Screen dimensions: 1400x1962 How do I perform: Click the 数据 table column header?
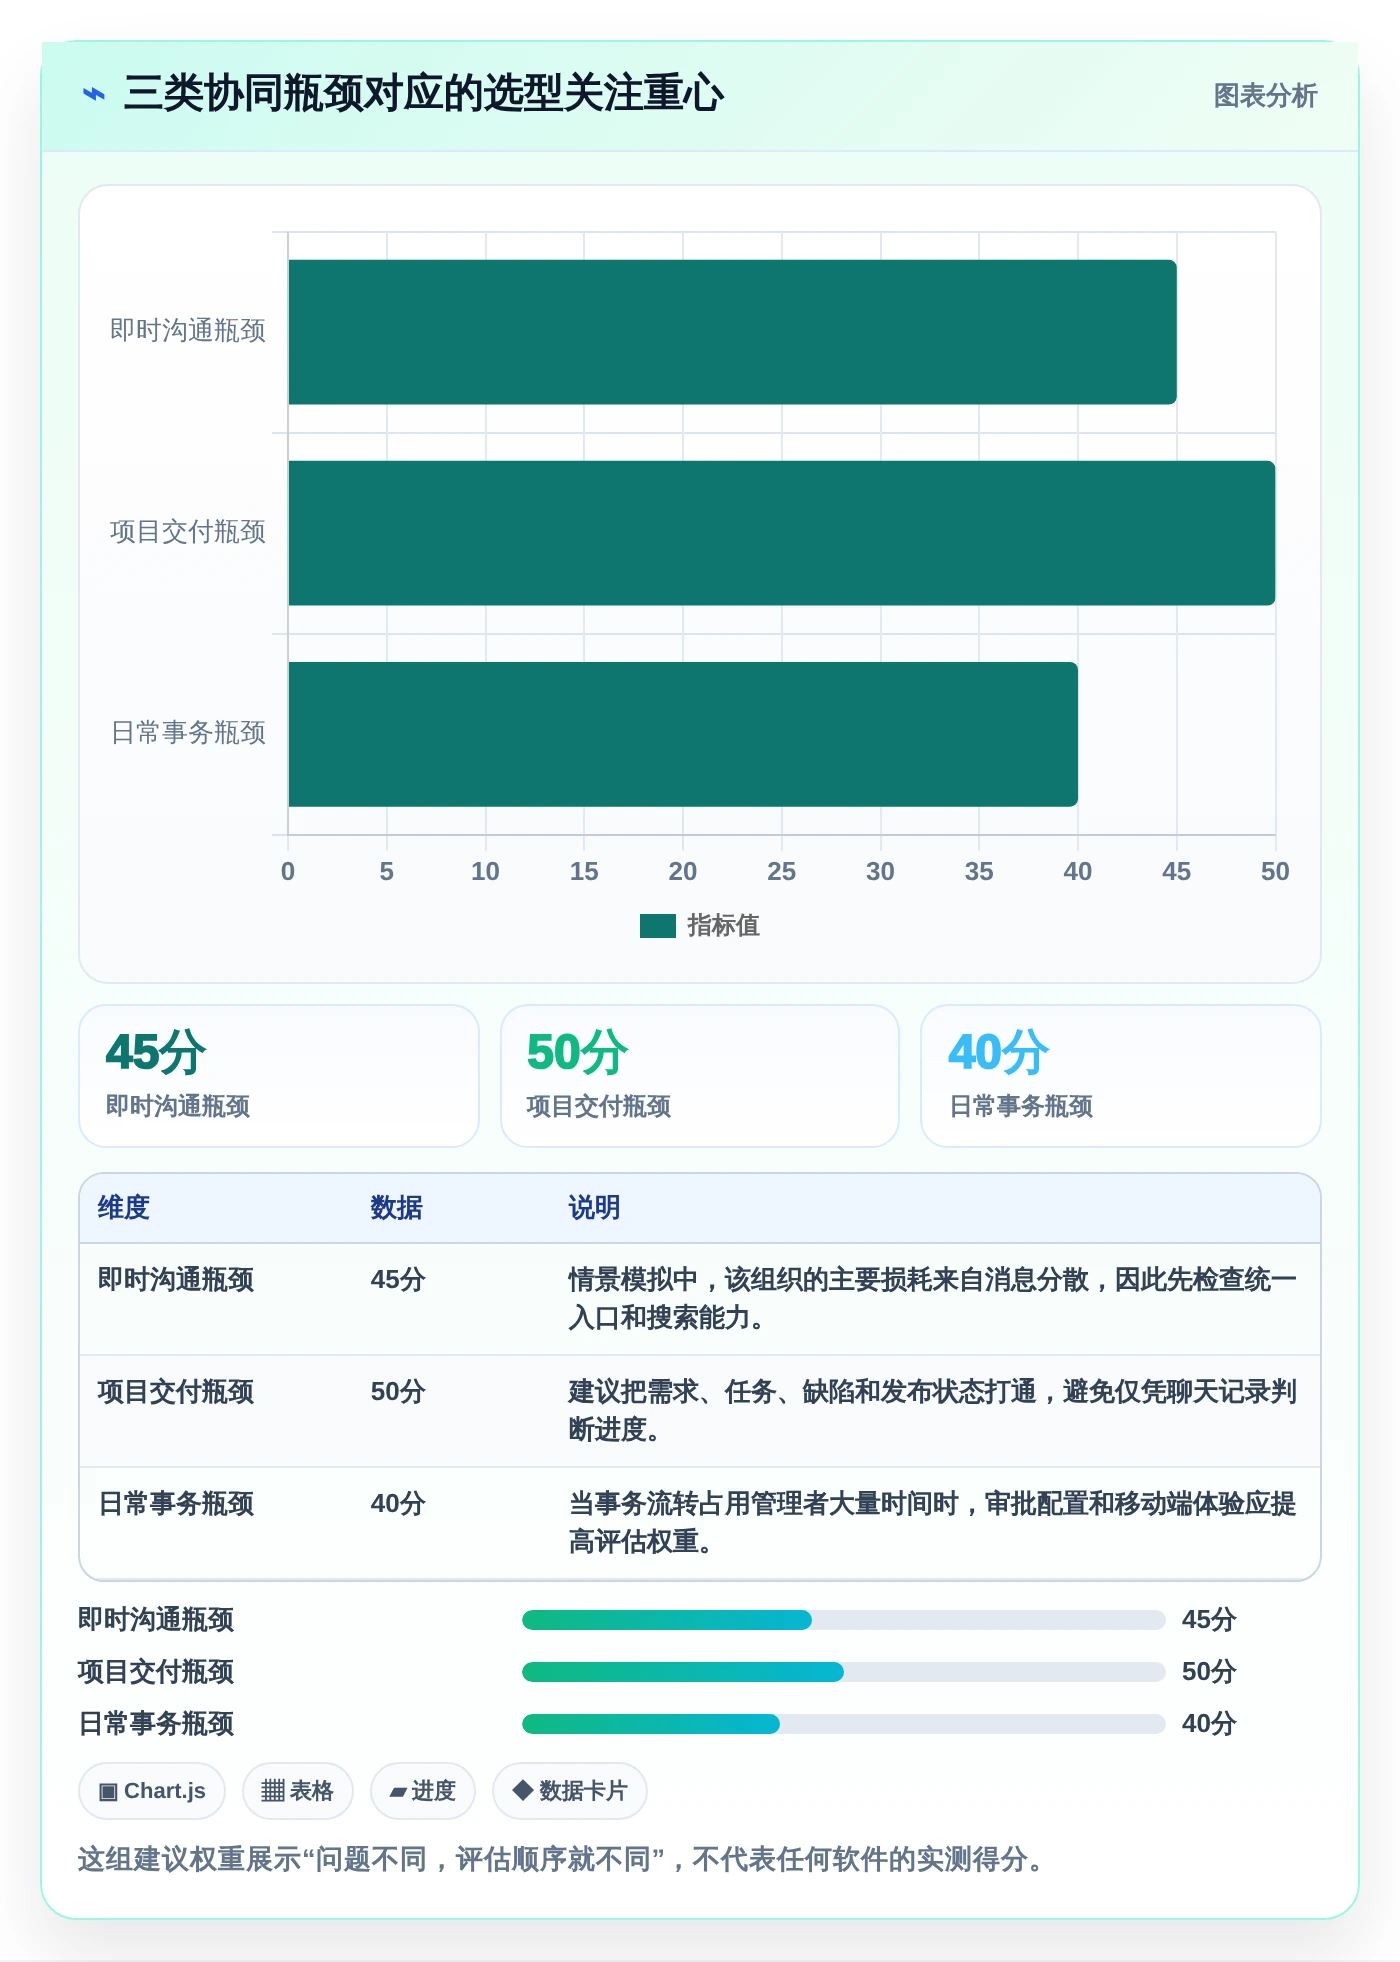pyautogui.click(x=397, y=1208)
